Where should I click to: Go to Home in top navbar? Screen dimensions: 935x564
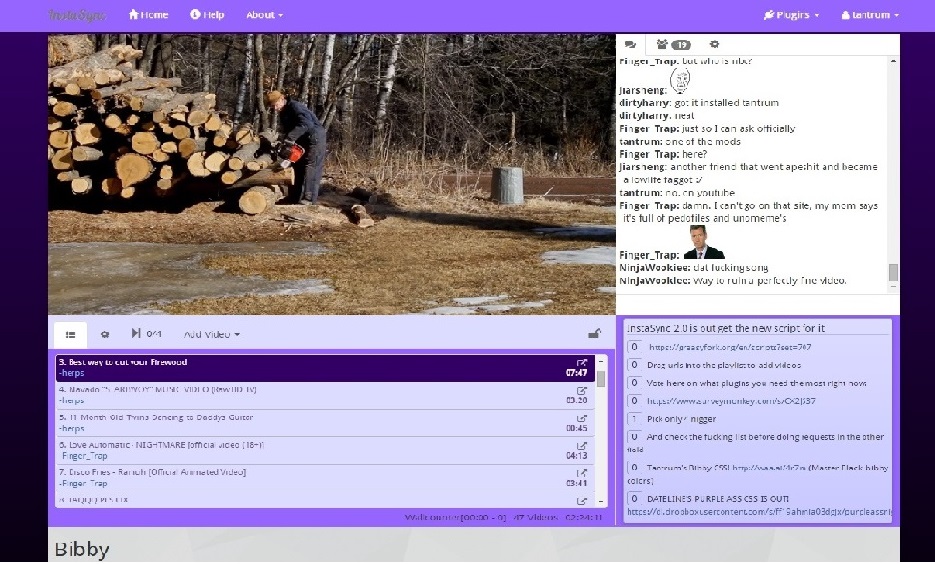[x=148, y=15]
